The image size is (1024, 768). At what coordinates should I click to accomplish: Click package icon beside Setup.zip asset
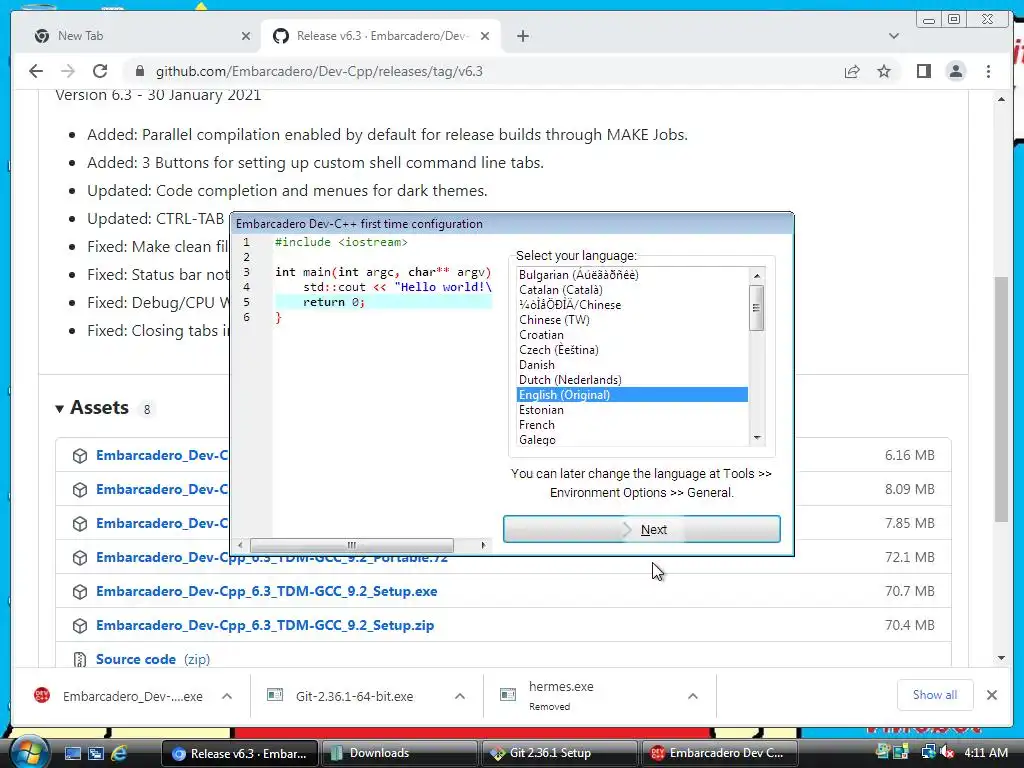80,626
